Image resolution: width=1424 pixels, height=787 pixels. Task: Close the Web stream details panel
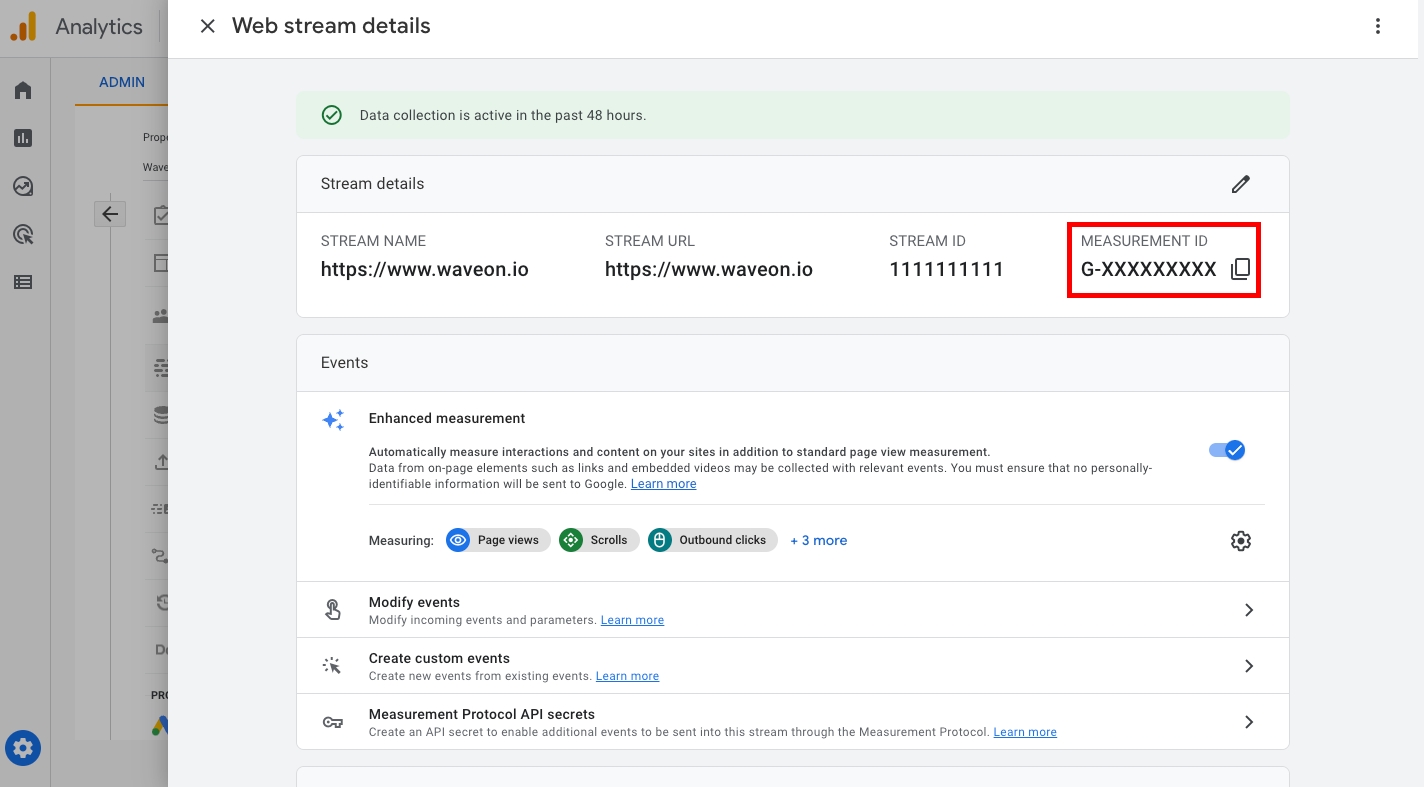pyautogui.click(x=208, y=27)
